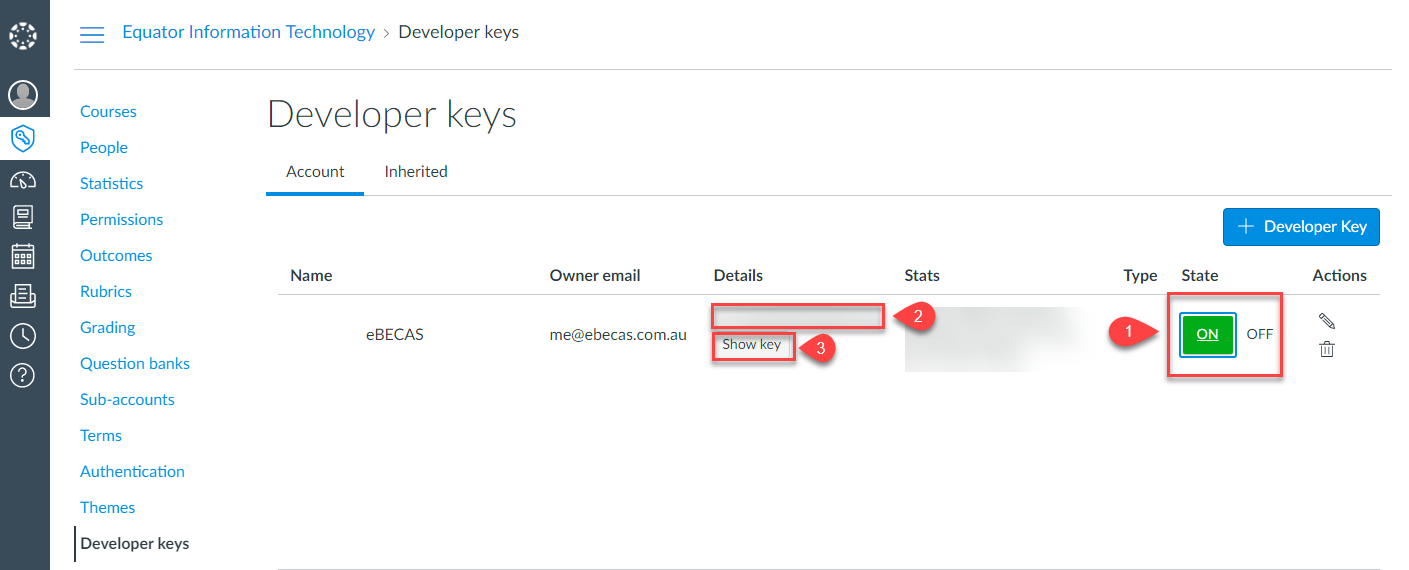
Task: Delete eBECAS key with trash icon
Action: 1327,349
